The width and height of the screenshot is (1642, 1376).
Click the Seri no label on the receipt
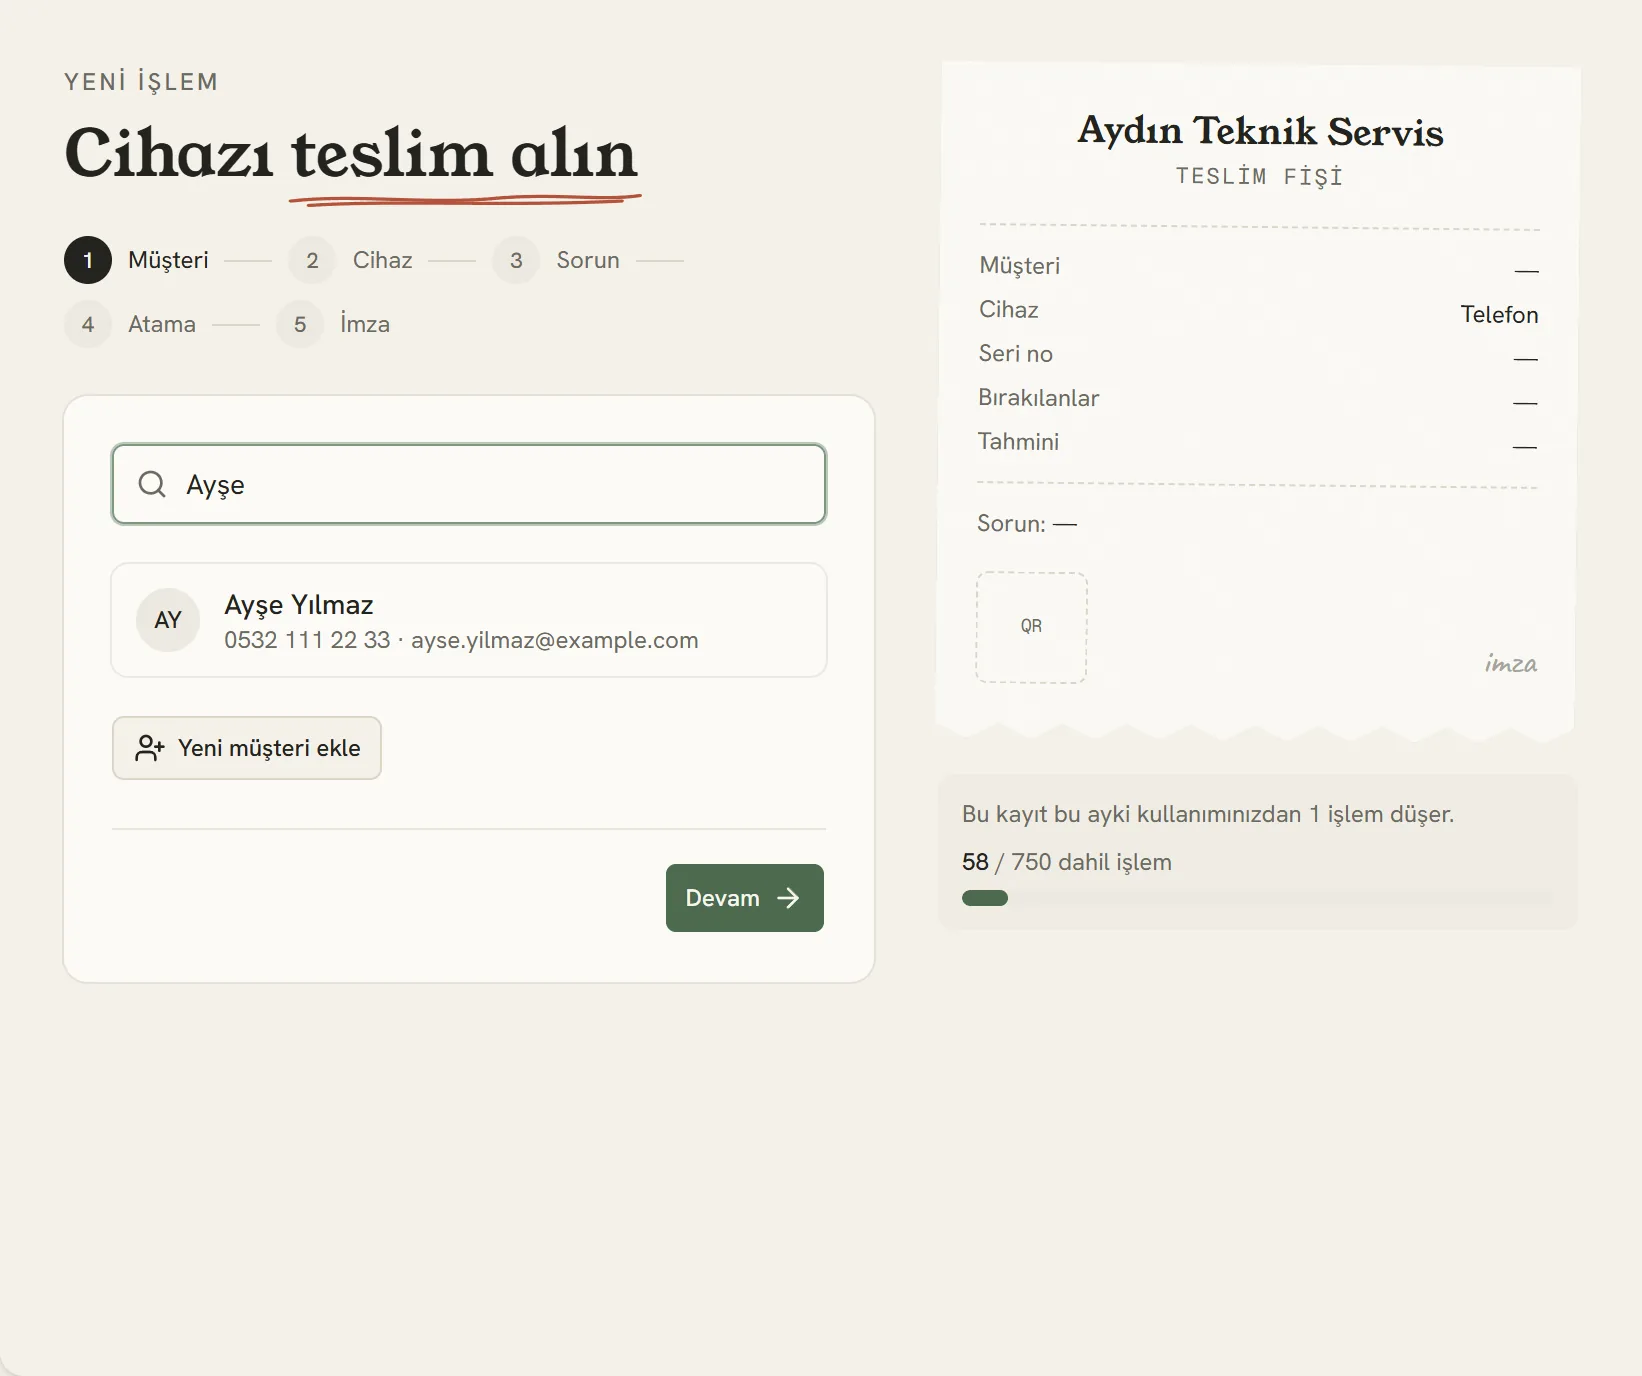[1015, 354]
